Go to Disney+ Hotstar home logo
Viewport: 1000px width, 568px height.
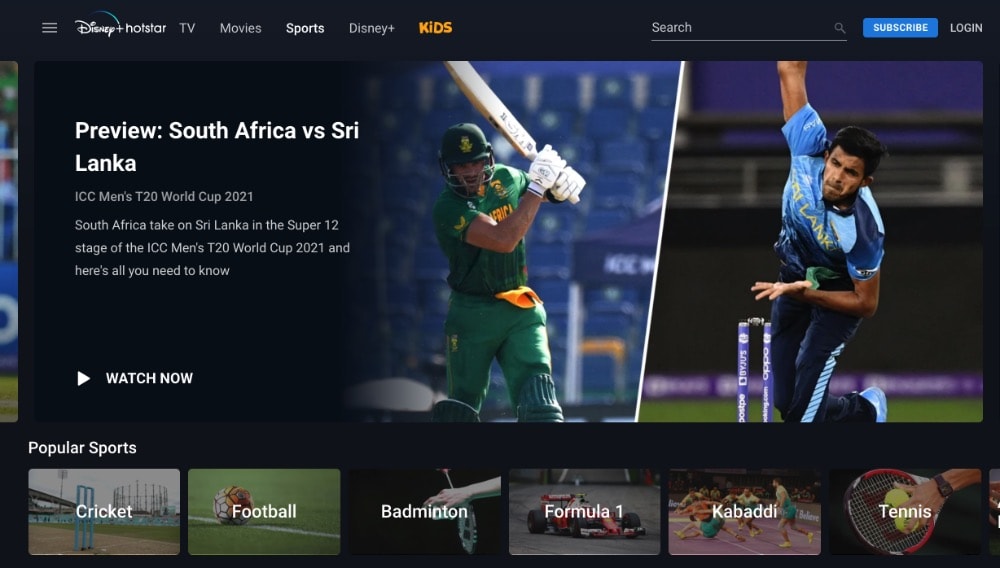(120, 26)
